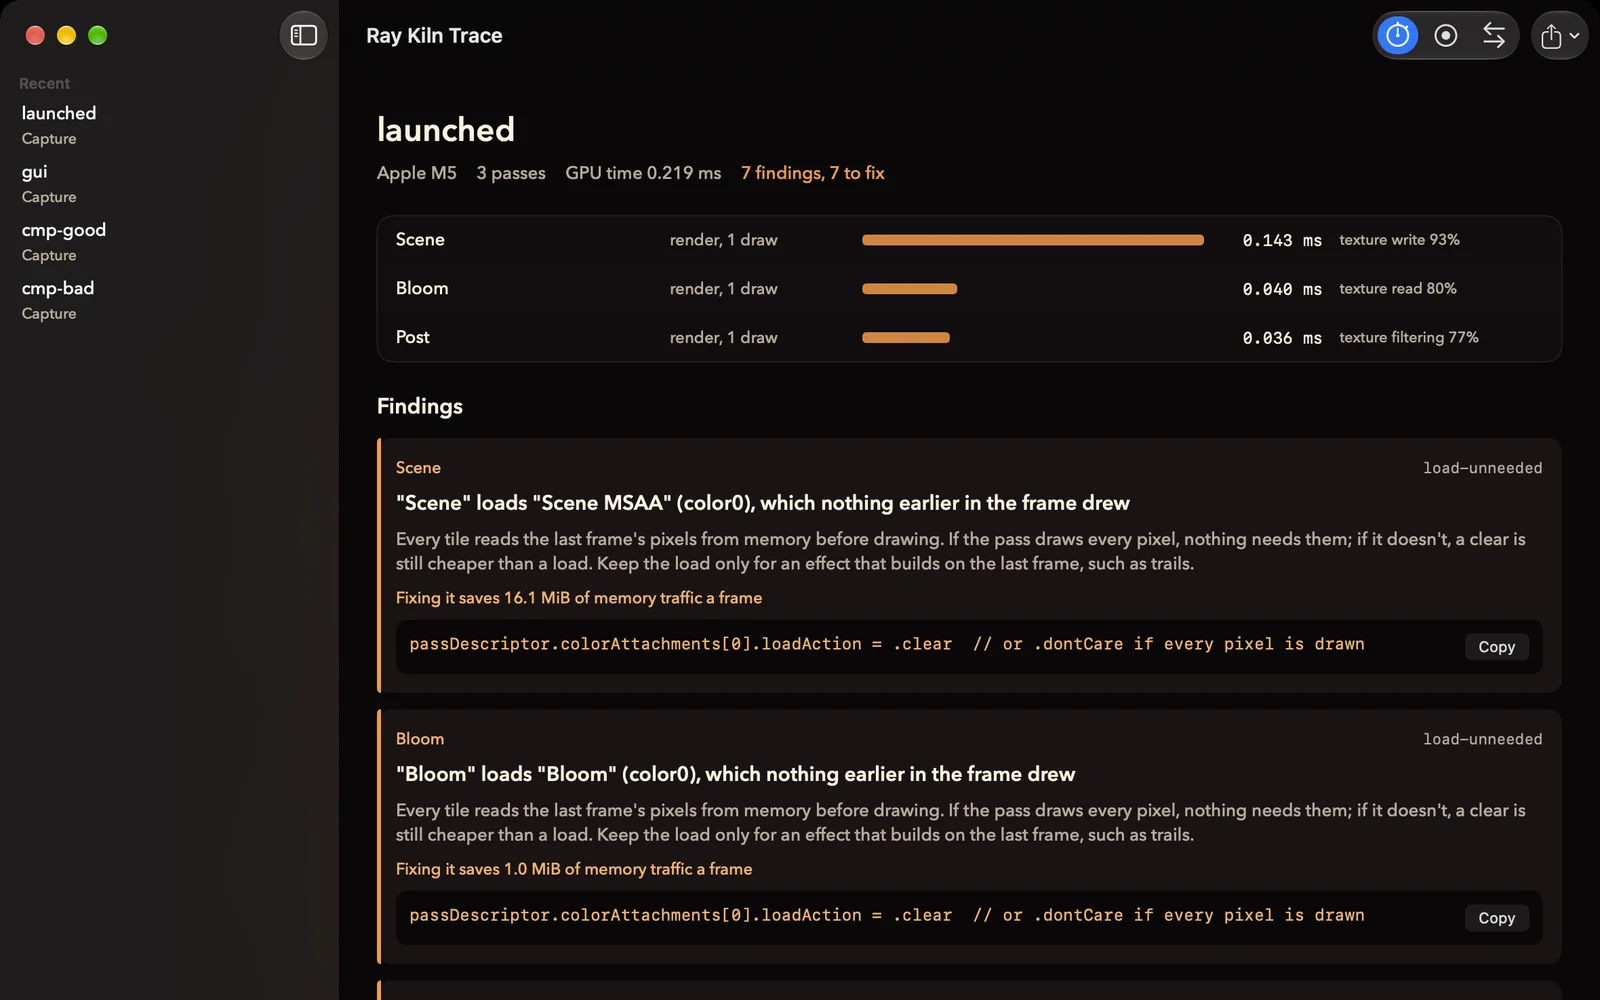The image size is (1600, 1000).
Task: Click the 'Apple M5' device label
Action: pos(416,173)
